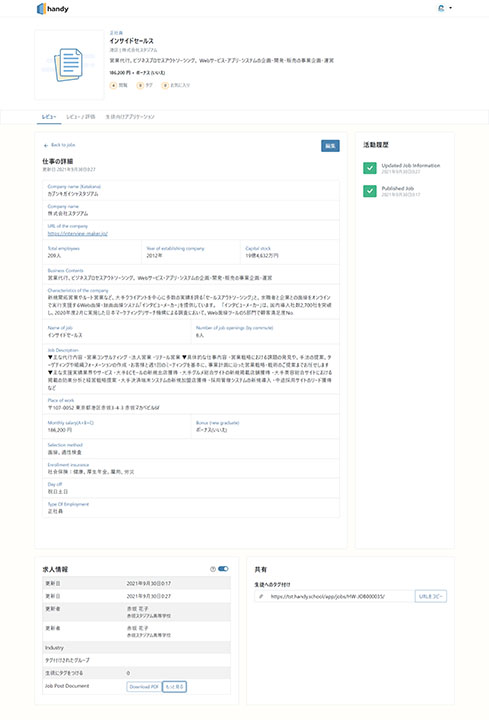Screen dimensions: 489x720
Task: Click the Updated Job Information activity text
Action: [410, 165]
